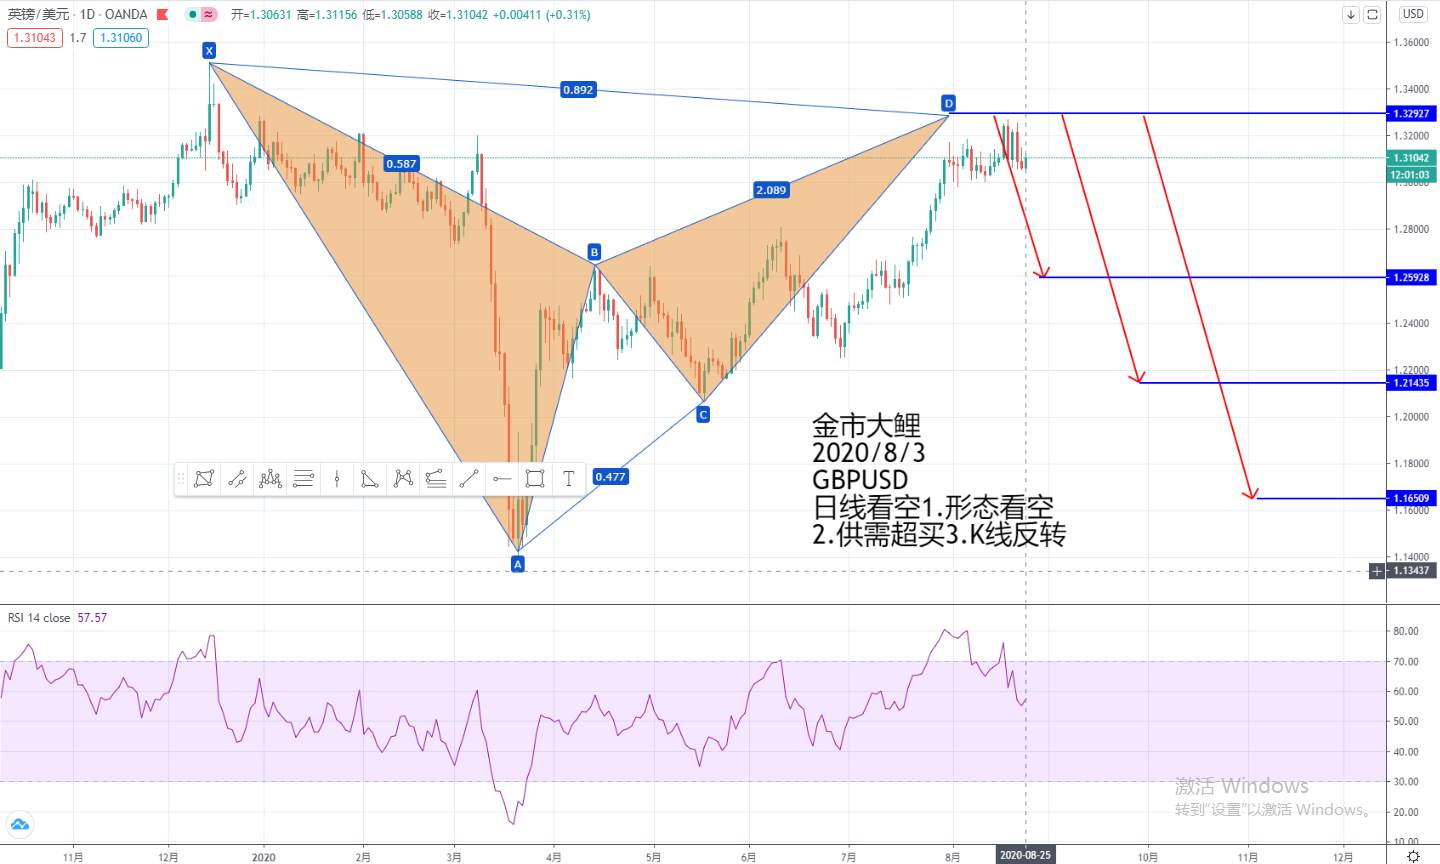
Task: Click the 1.36000 price scale tick
Action: pyautogui.click(x=1411, y=43)
